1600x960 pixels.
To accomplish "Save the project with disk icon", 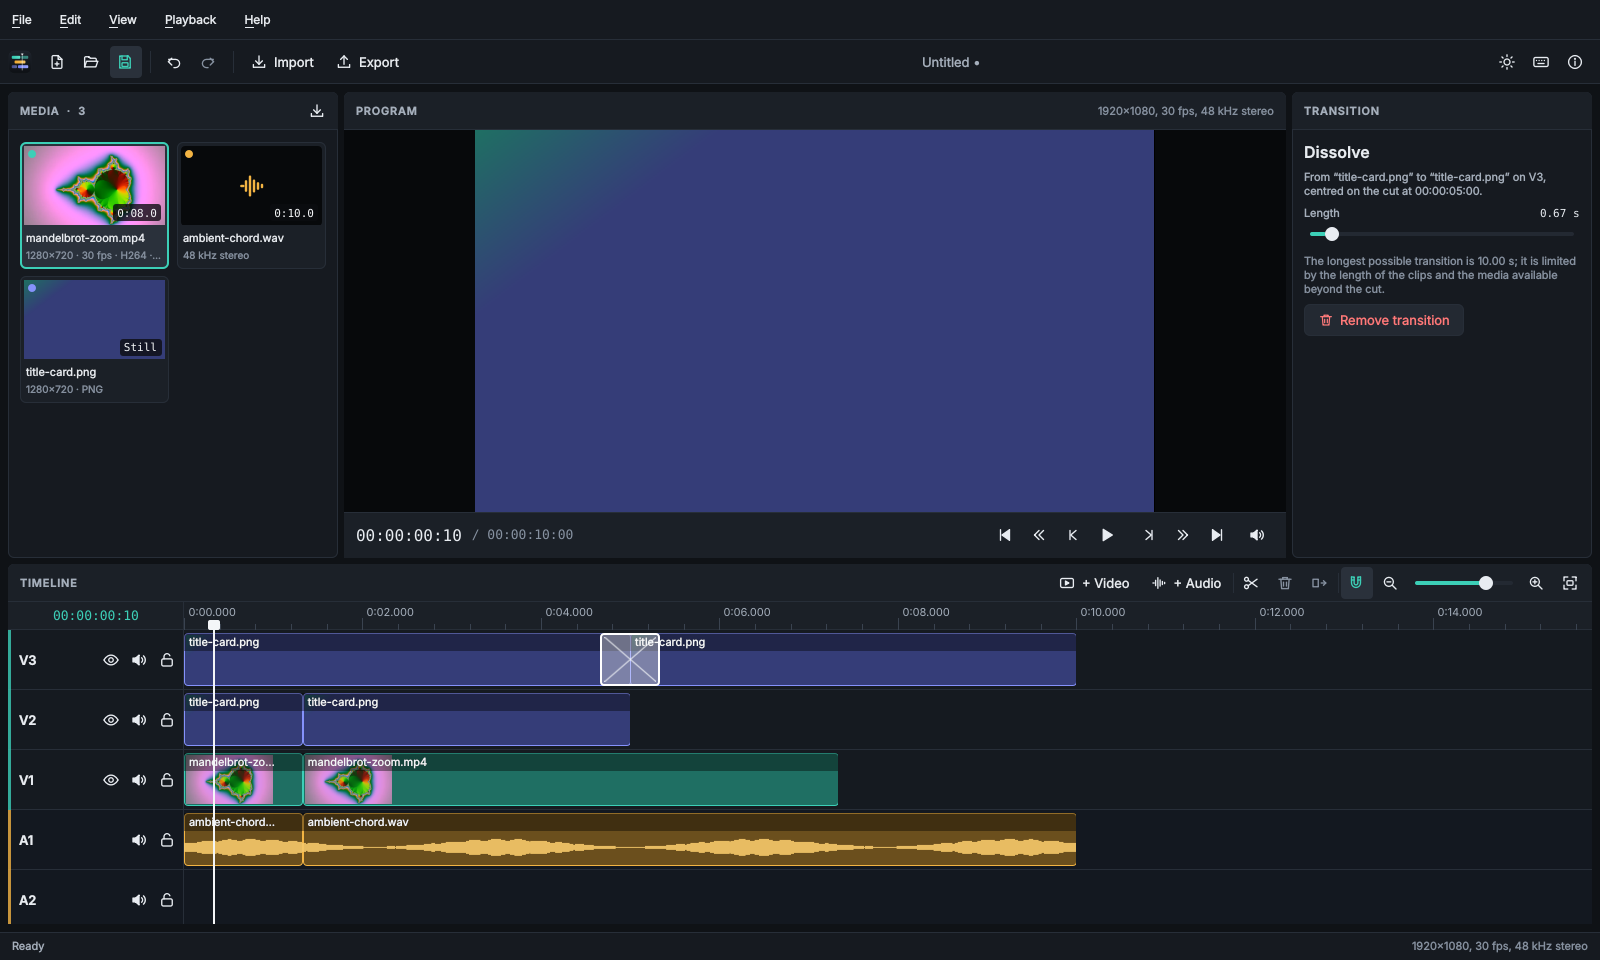I will pyautogui.click(x=125, y=62).
